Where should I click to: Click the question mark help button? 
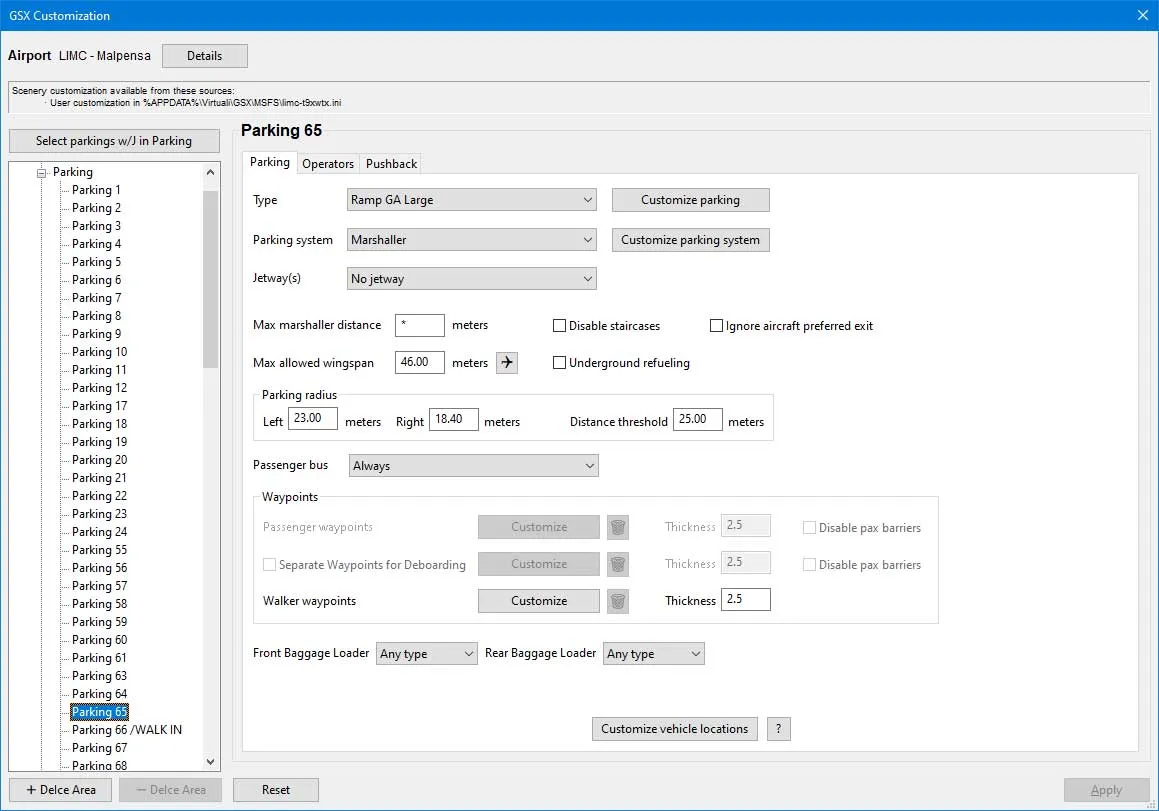778,729
